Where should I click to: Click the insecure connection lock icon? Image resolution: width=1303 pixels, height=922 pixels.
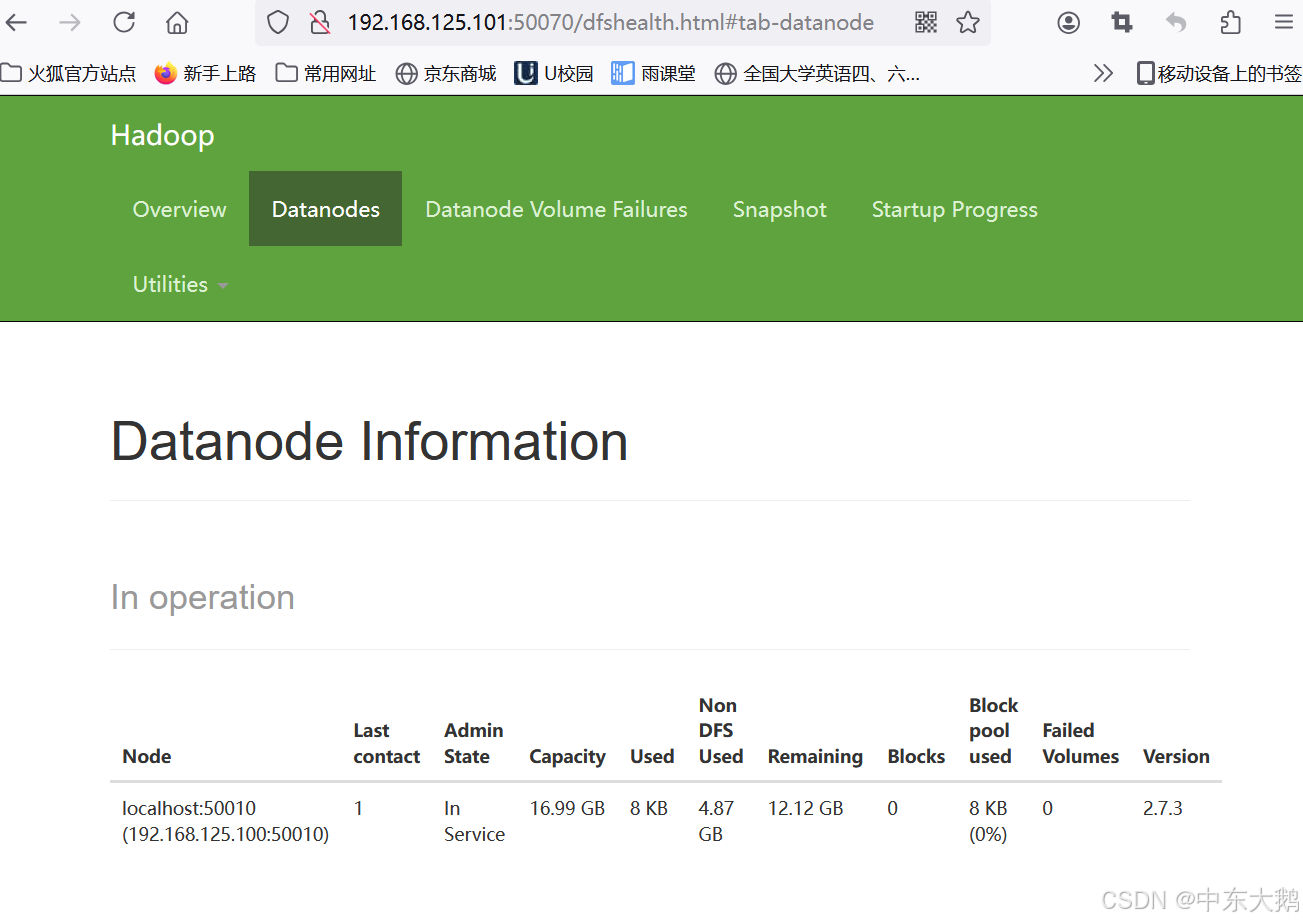pyautogui.click(x=319, y=22)
